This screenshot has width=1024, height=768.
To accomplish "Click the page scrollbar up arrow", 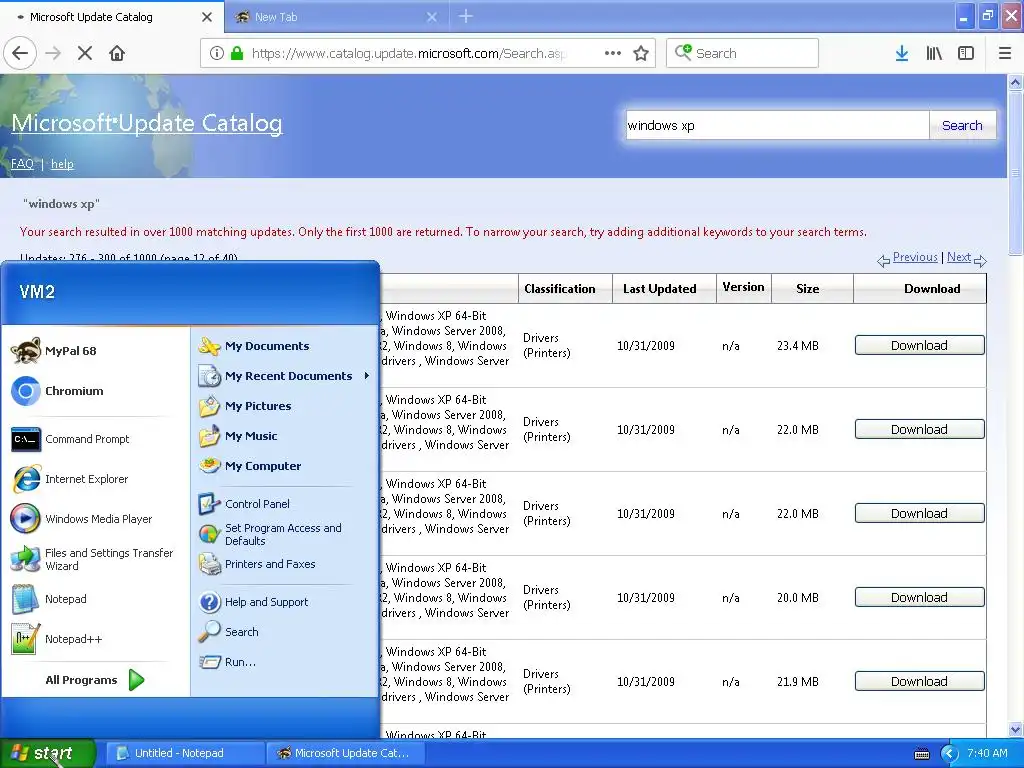I will 1015,83.
